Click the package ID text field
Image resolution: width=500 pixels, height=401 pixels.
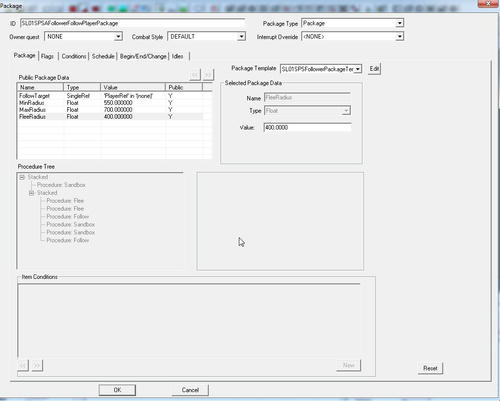point(132,23)
